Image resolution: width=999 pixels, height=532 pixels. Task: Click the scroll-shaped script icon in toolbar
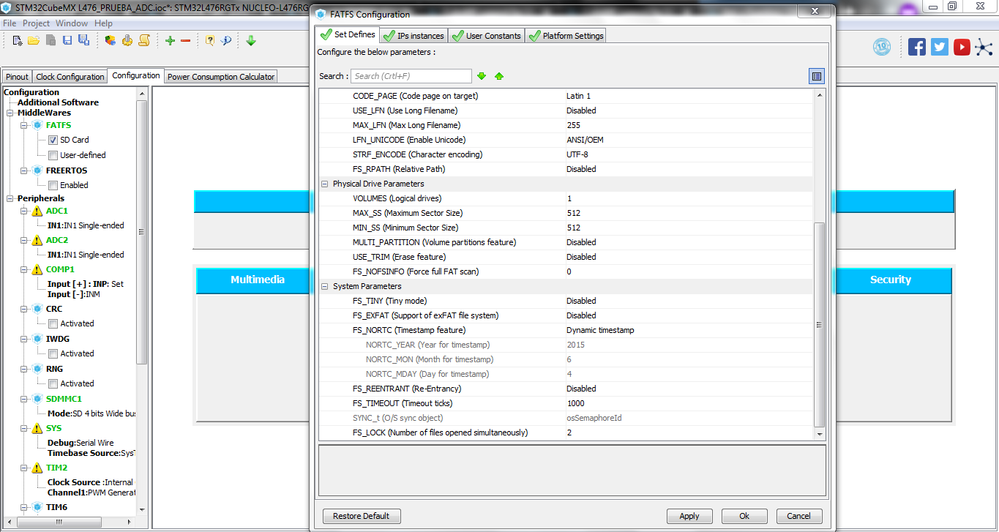[144, 41]
